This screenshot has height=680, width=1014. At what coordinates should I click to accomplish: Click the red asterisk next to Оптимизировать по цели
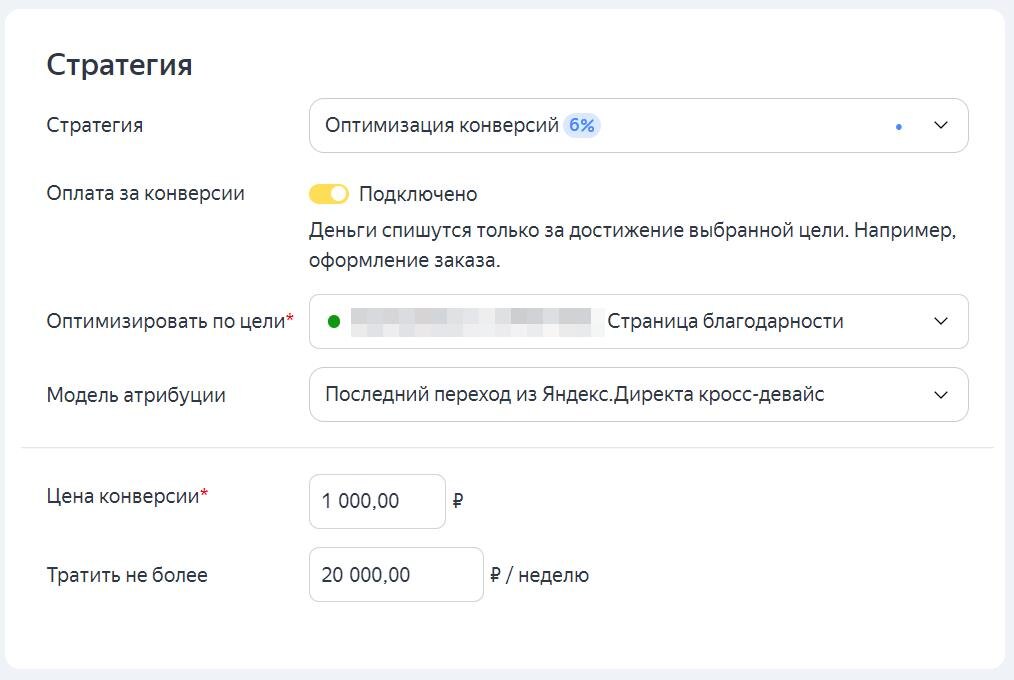[291, 314]
